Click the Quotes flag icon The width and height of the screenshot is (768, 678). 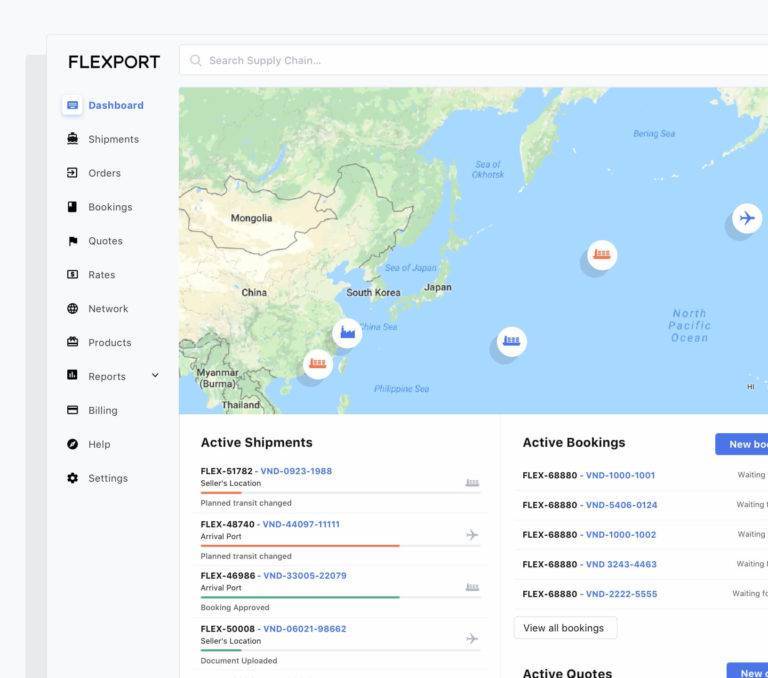(x=72, y=241)
